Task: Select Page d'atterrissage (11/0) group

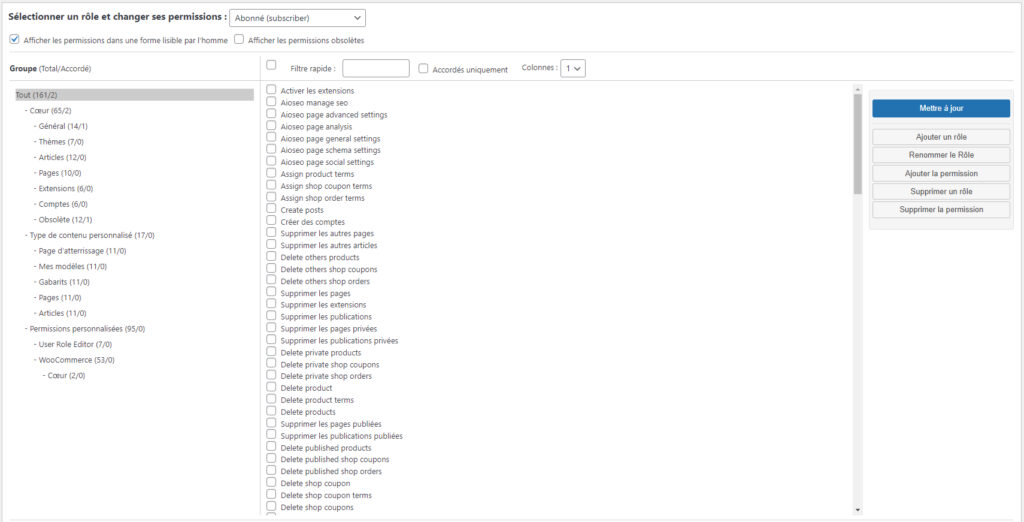Action: pos(82,251)
